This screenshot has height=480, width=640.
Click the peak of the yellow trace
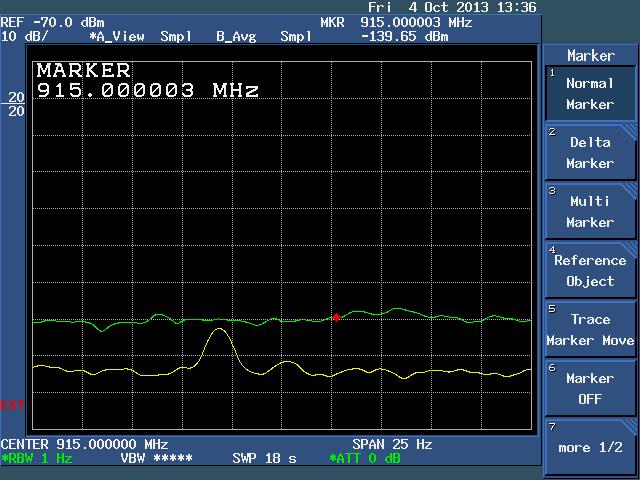[x=220, y=329]
